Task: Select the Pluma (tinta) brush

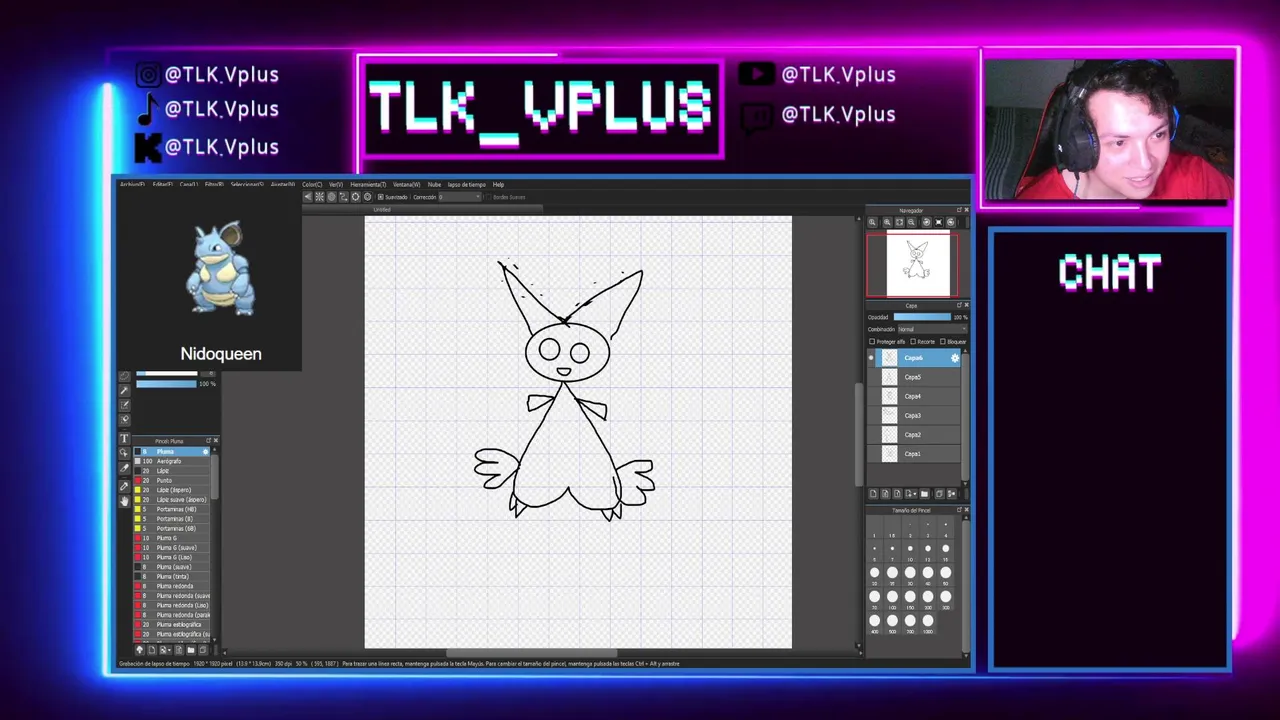Action: point(171,577)
